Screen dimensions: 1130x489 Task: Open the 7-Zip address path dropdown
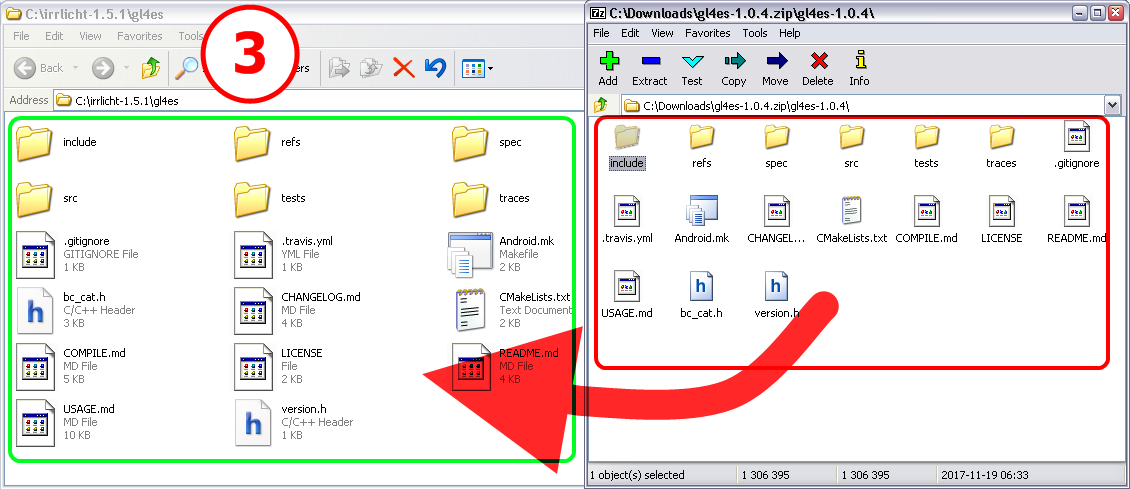1112,106
